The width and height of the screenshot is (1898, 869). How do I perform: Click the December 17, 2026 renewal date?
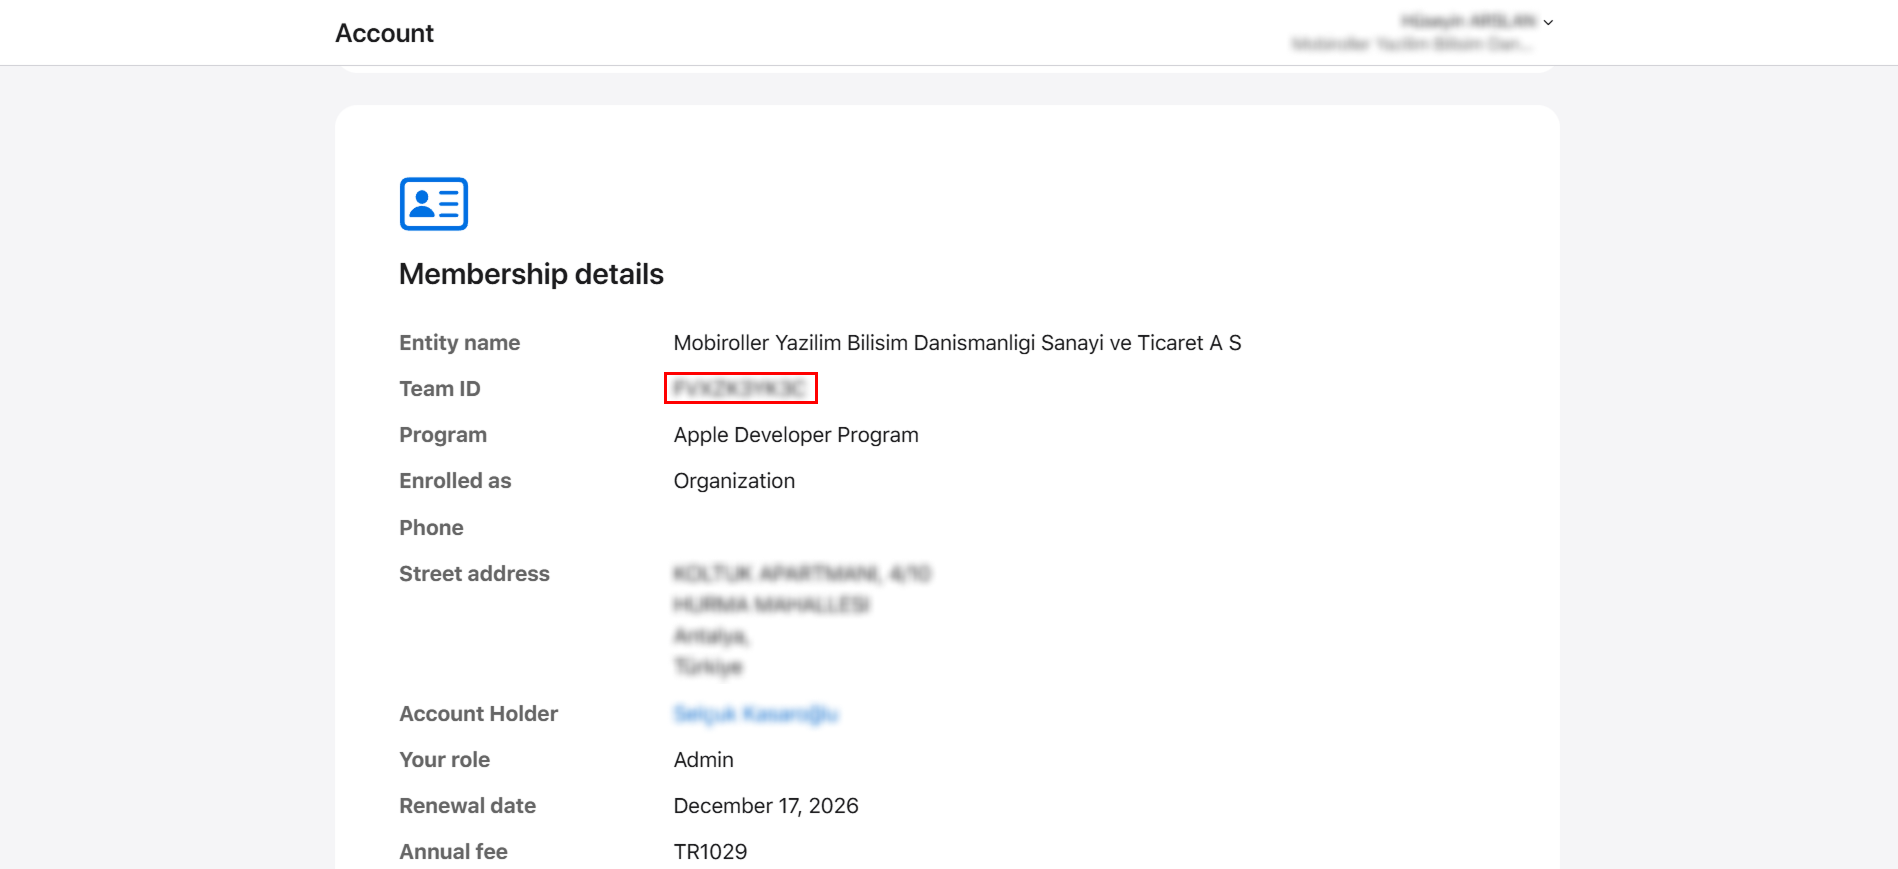pos(765,806)
